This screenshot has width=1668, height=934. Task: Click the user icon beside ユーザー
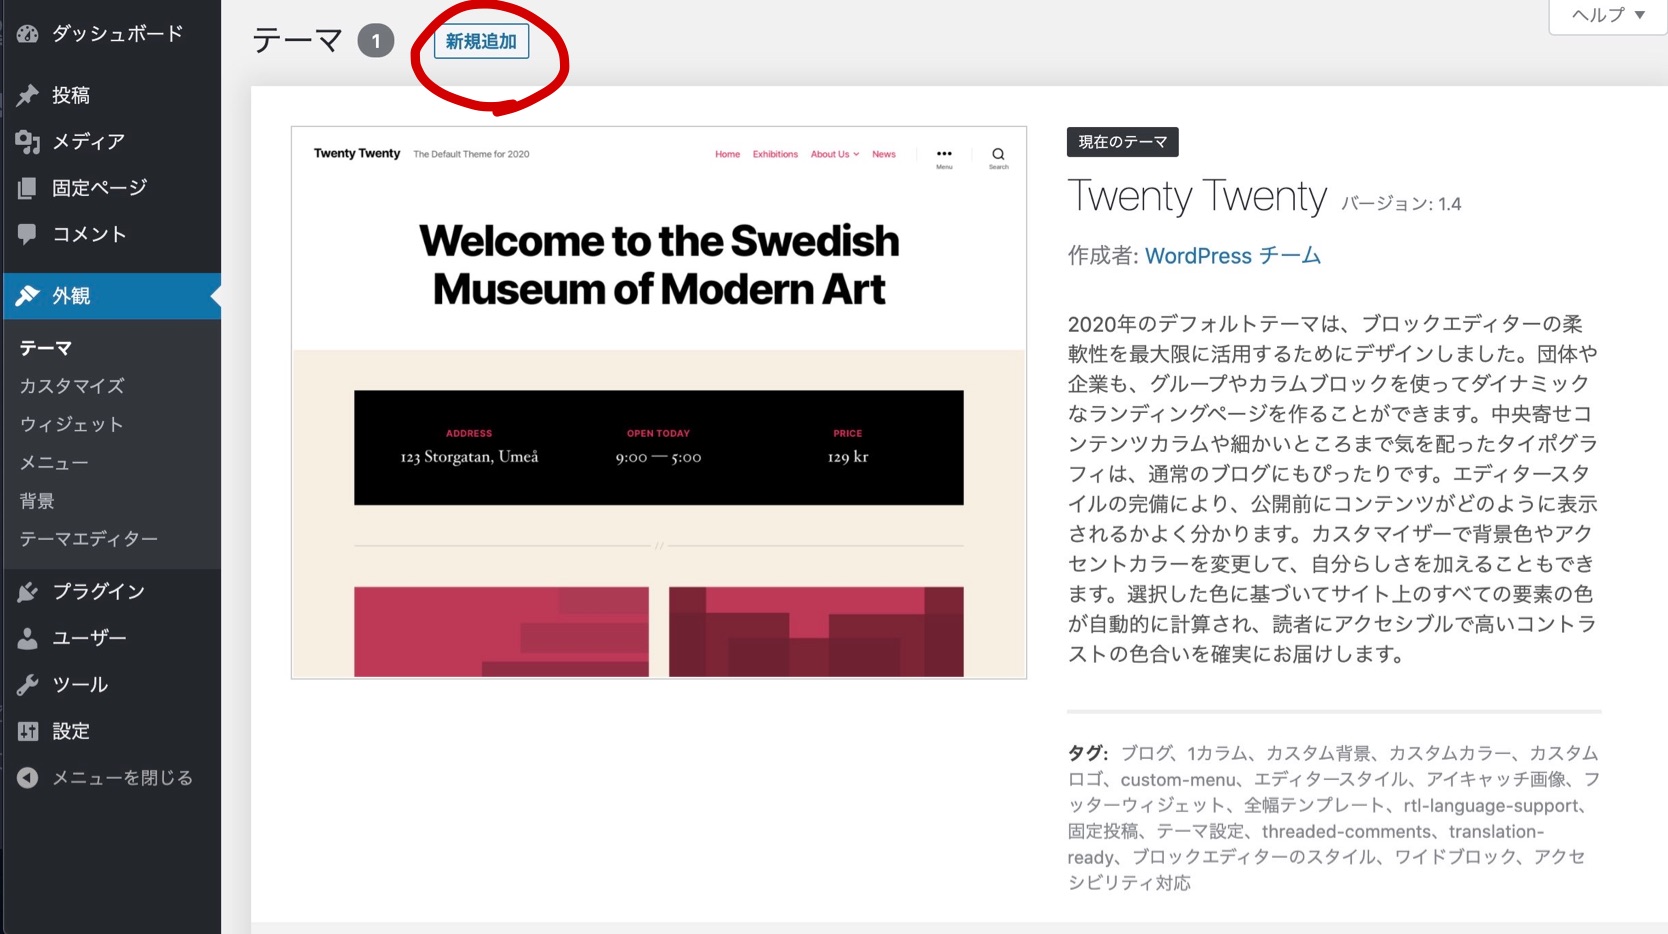click(x=27, y=638)
